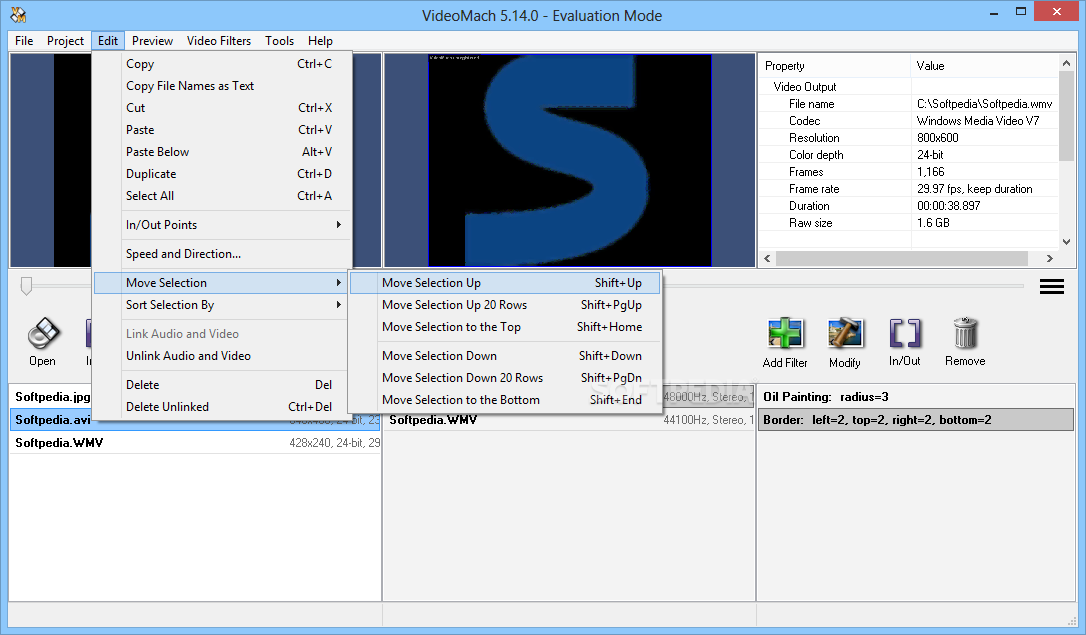The width and height of the screenshot is (1086, 635).
Task: Select the Oil Painting filter row
Action: (x=916, y=397)
